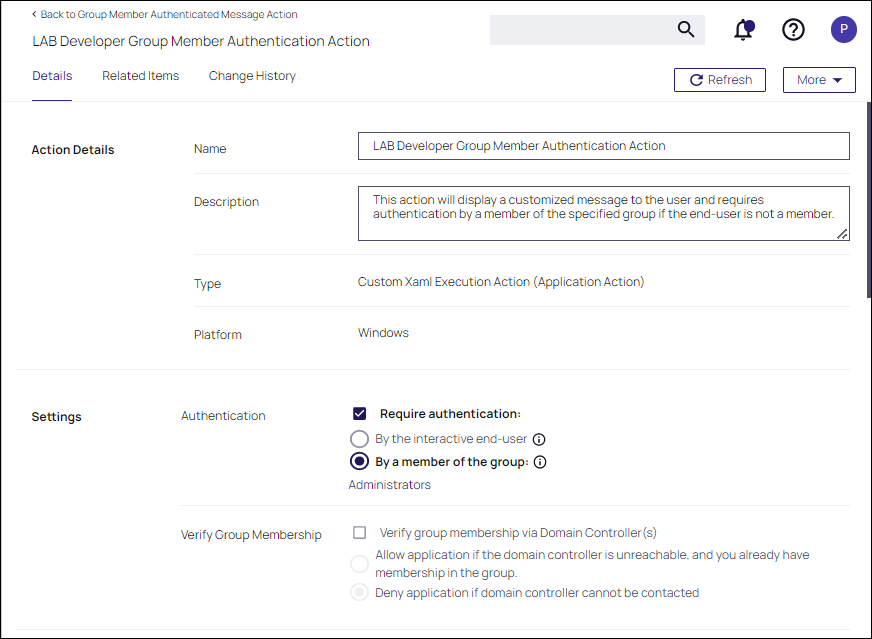The height and width of the screenshot is (639, 872).
Task: Click the search magnifier icon
Action: coord(686,29)
